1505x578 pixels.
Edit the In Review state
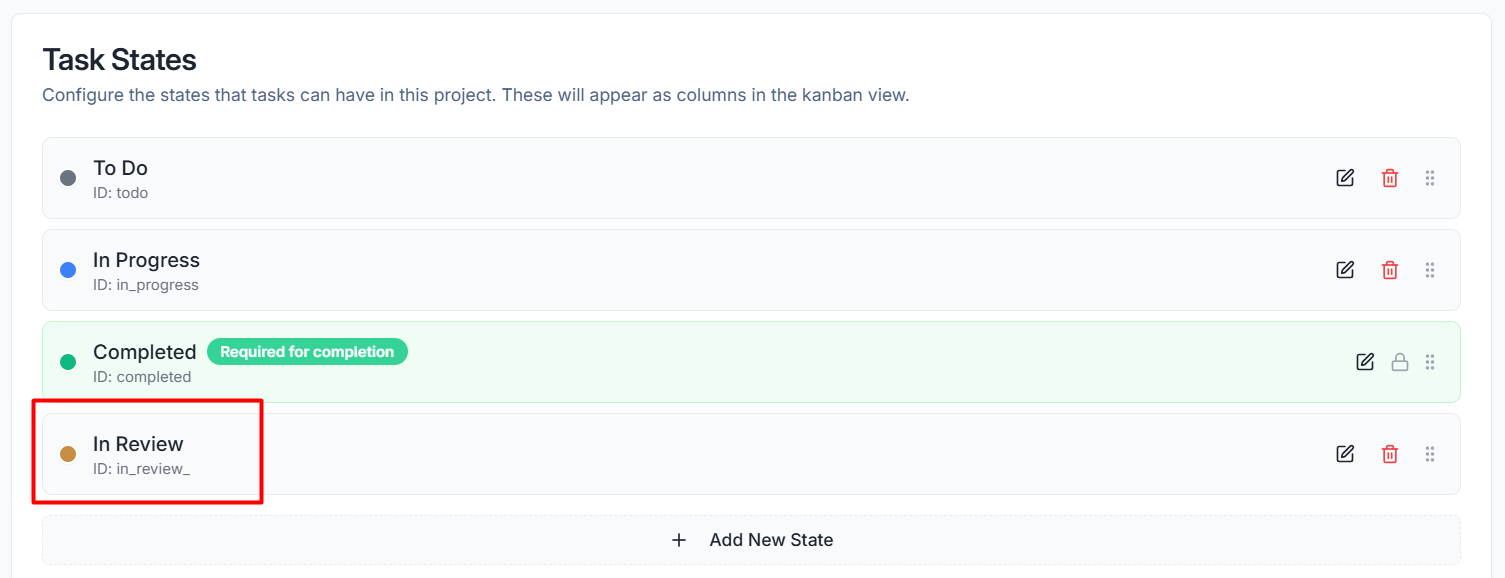tap(1345, 454)
